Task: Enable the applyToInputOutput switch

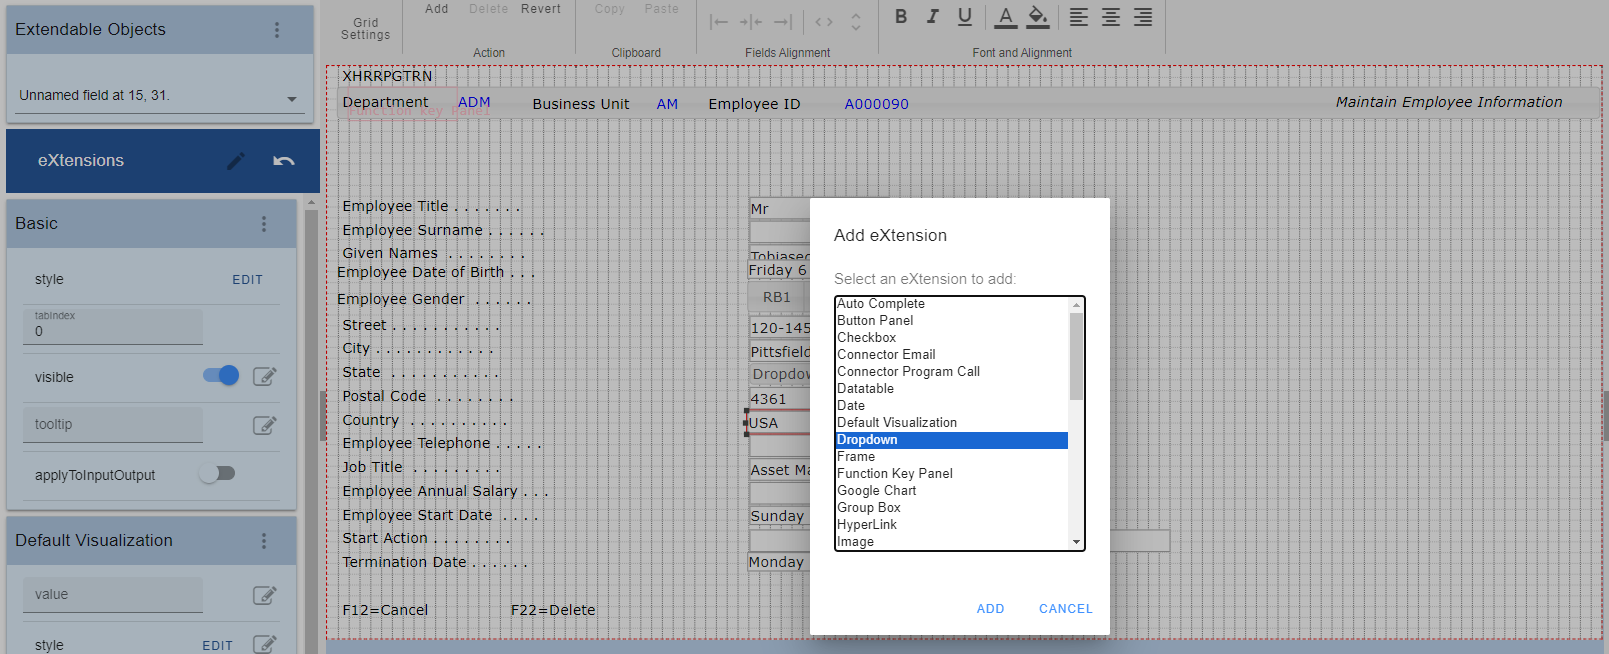Action: [217, 474]
